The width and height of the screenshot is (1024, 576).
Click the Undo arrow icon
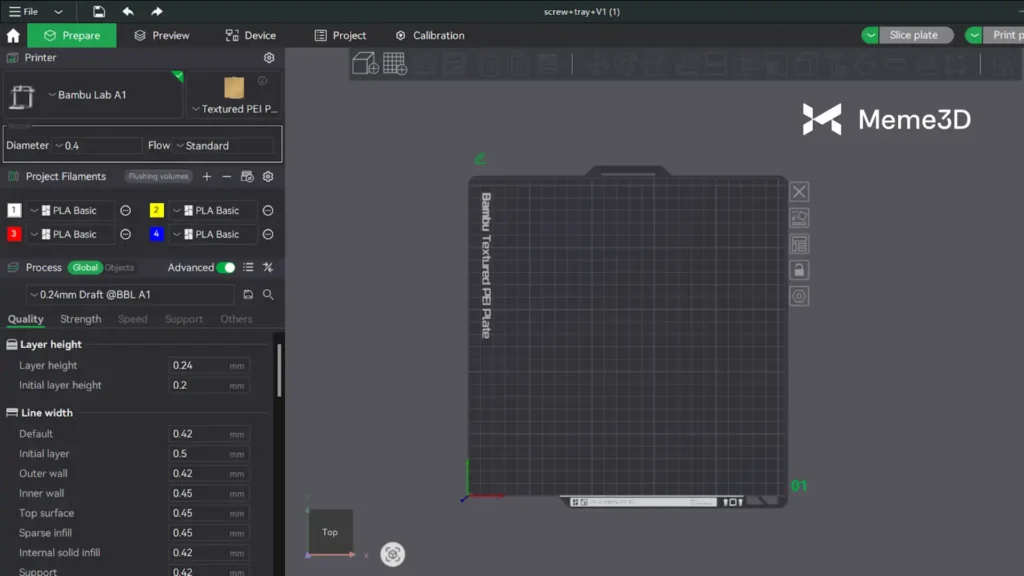pyautogui.click(x=128, y=11)
